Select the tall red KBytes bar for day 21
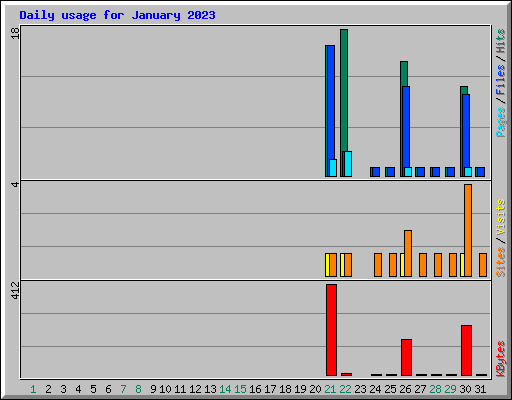 point(331,330)
